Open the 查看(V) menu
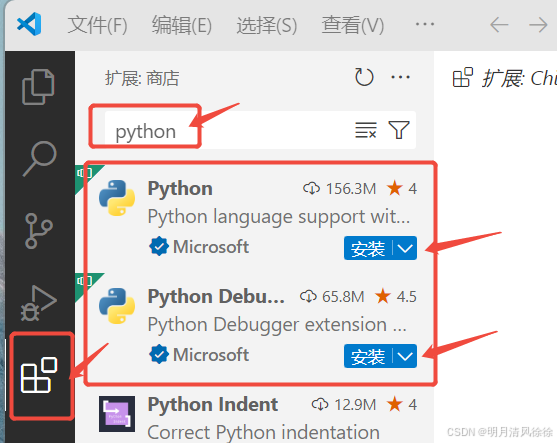This screenshot has width=557, height=443. click(353, 25)
